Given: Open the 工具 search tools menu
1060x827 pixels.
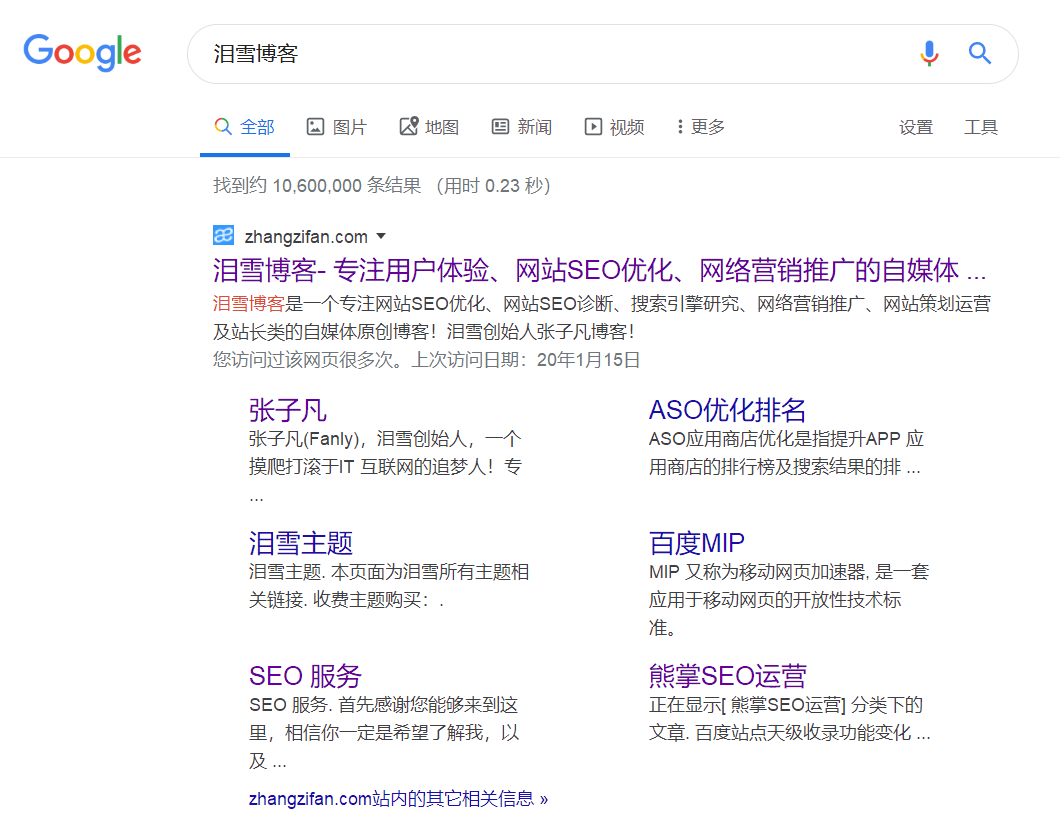Looking at the screenshot, I should point(981,127).
